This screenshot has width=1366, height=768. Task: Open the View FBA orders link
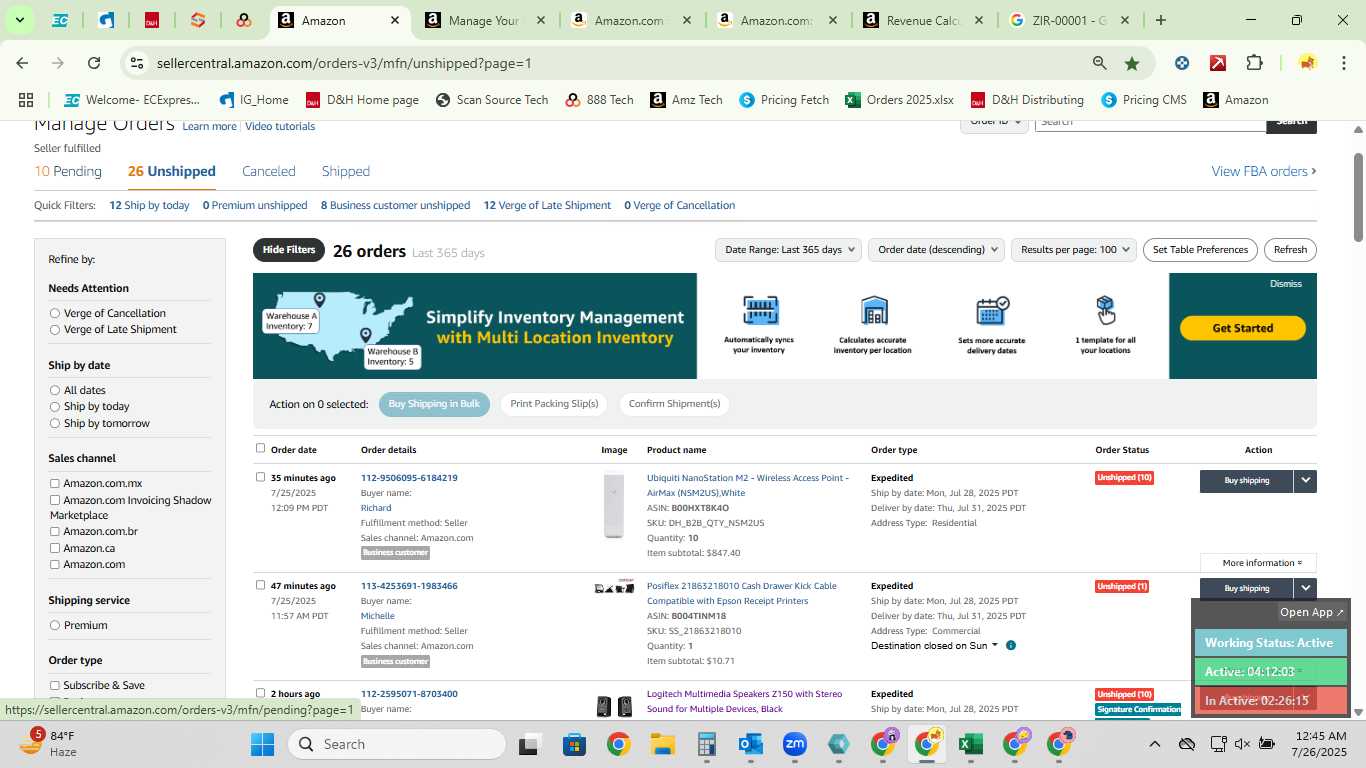[x=1264, y=171]
